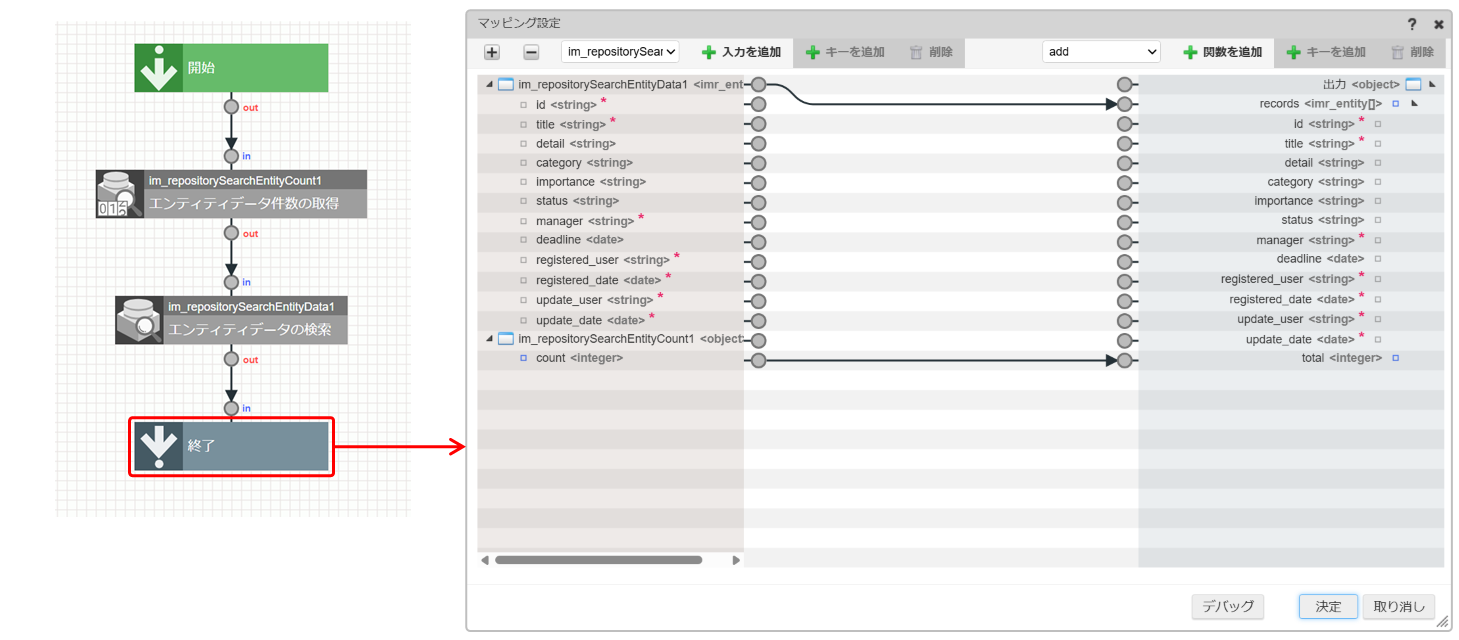The height and width of the screenshot is (640, 1459).
Task: Click the 終了 end node icon
Action: coord(158,446)
